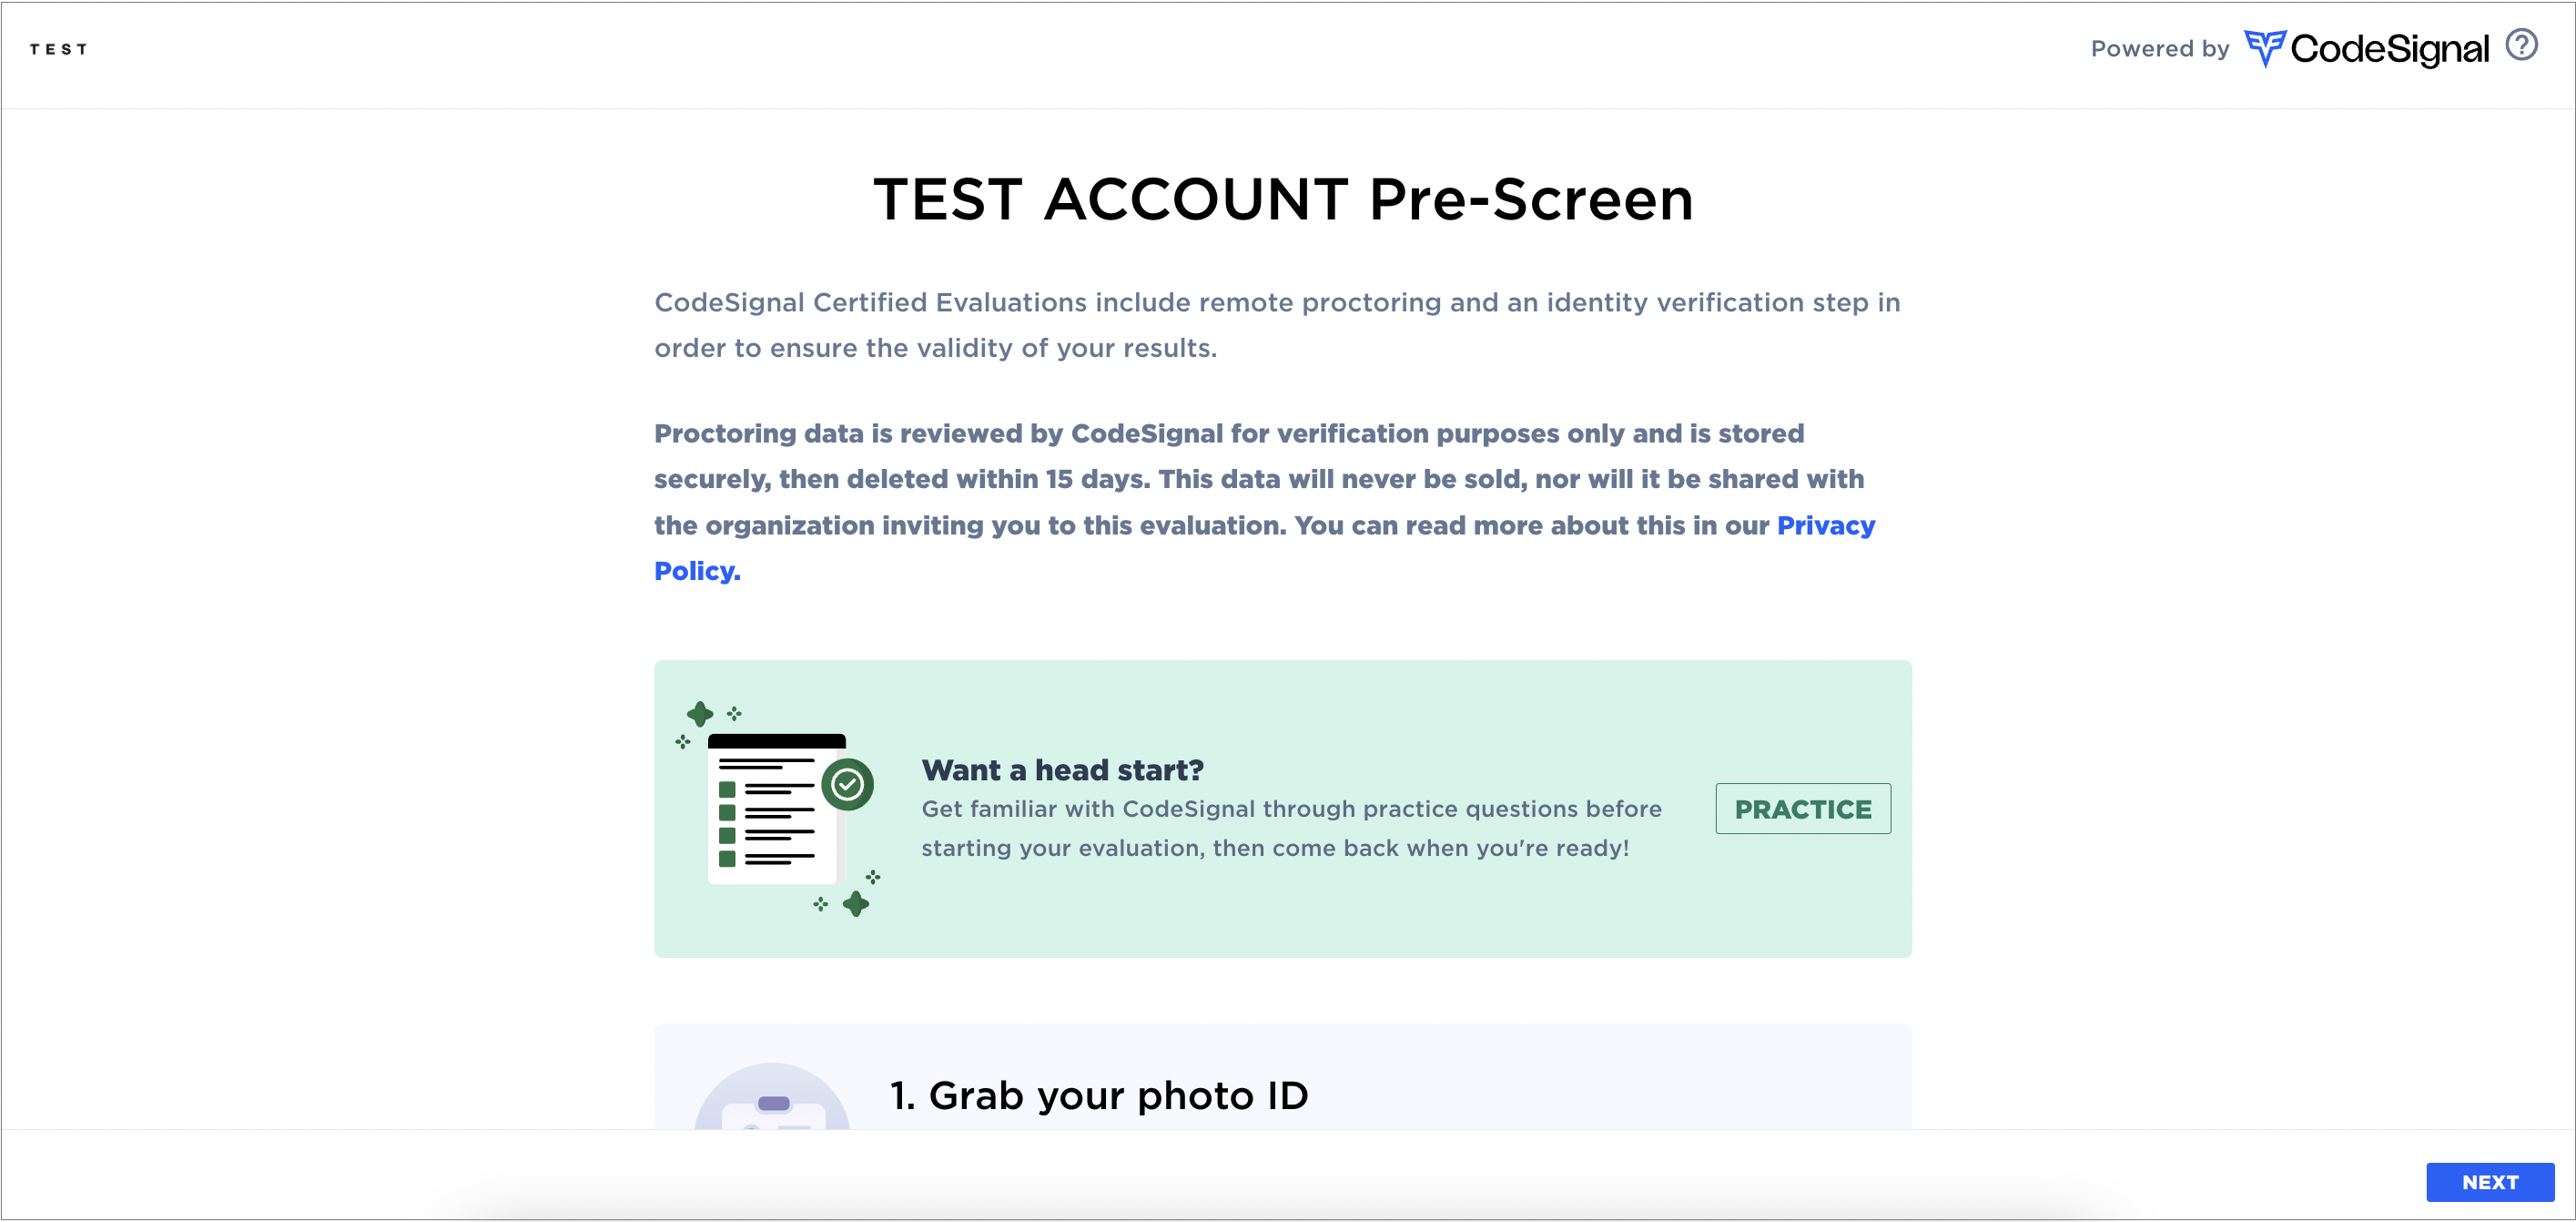Click the photo ID badge illustration

pos(772,1097)
